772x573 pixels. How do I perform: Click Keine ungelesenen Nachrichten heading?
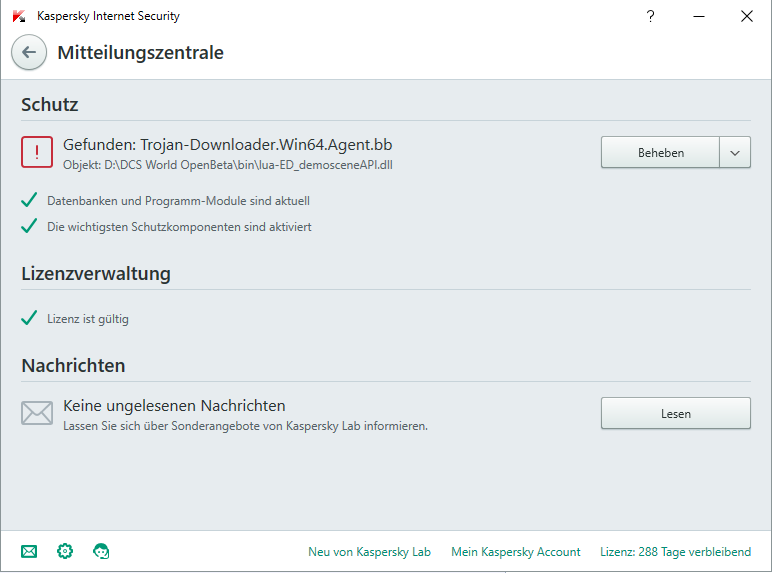(x=174, y=406)
